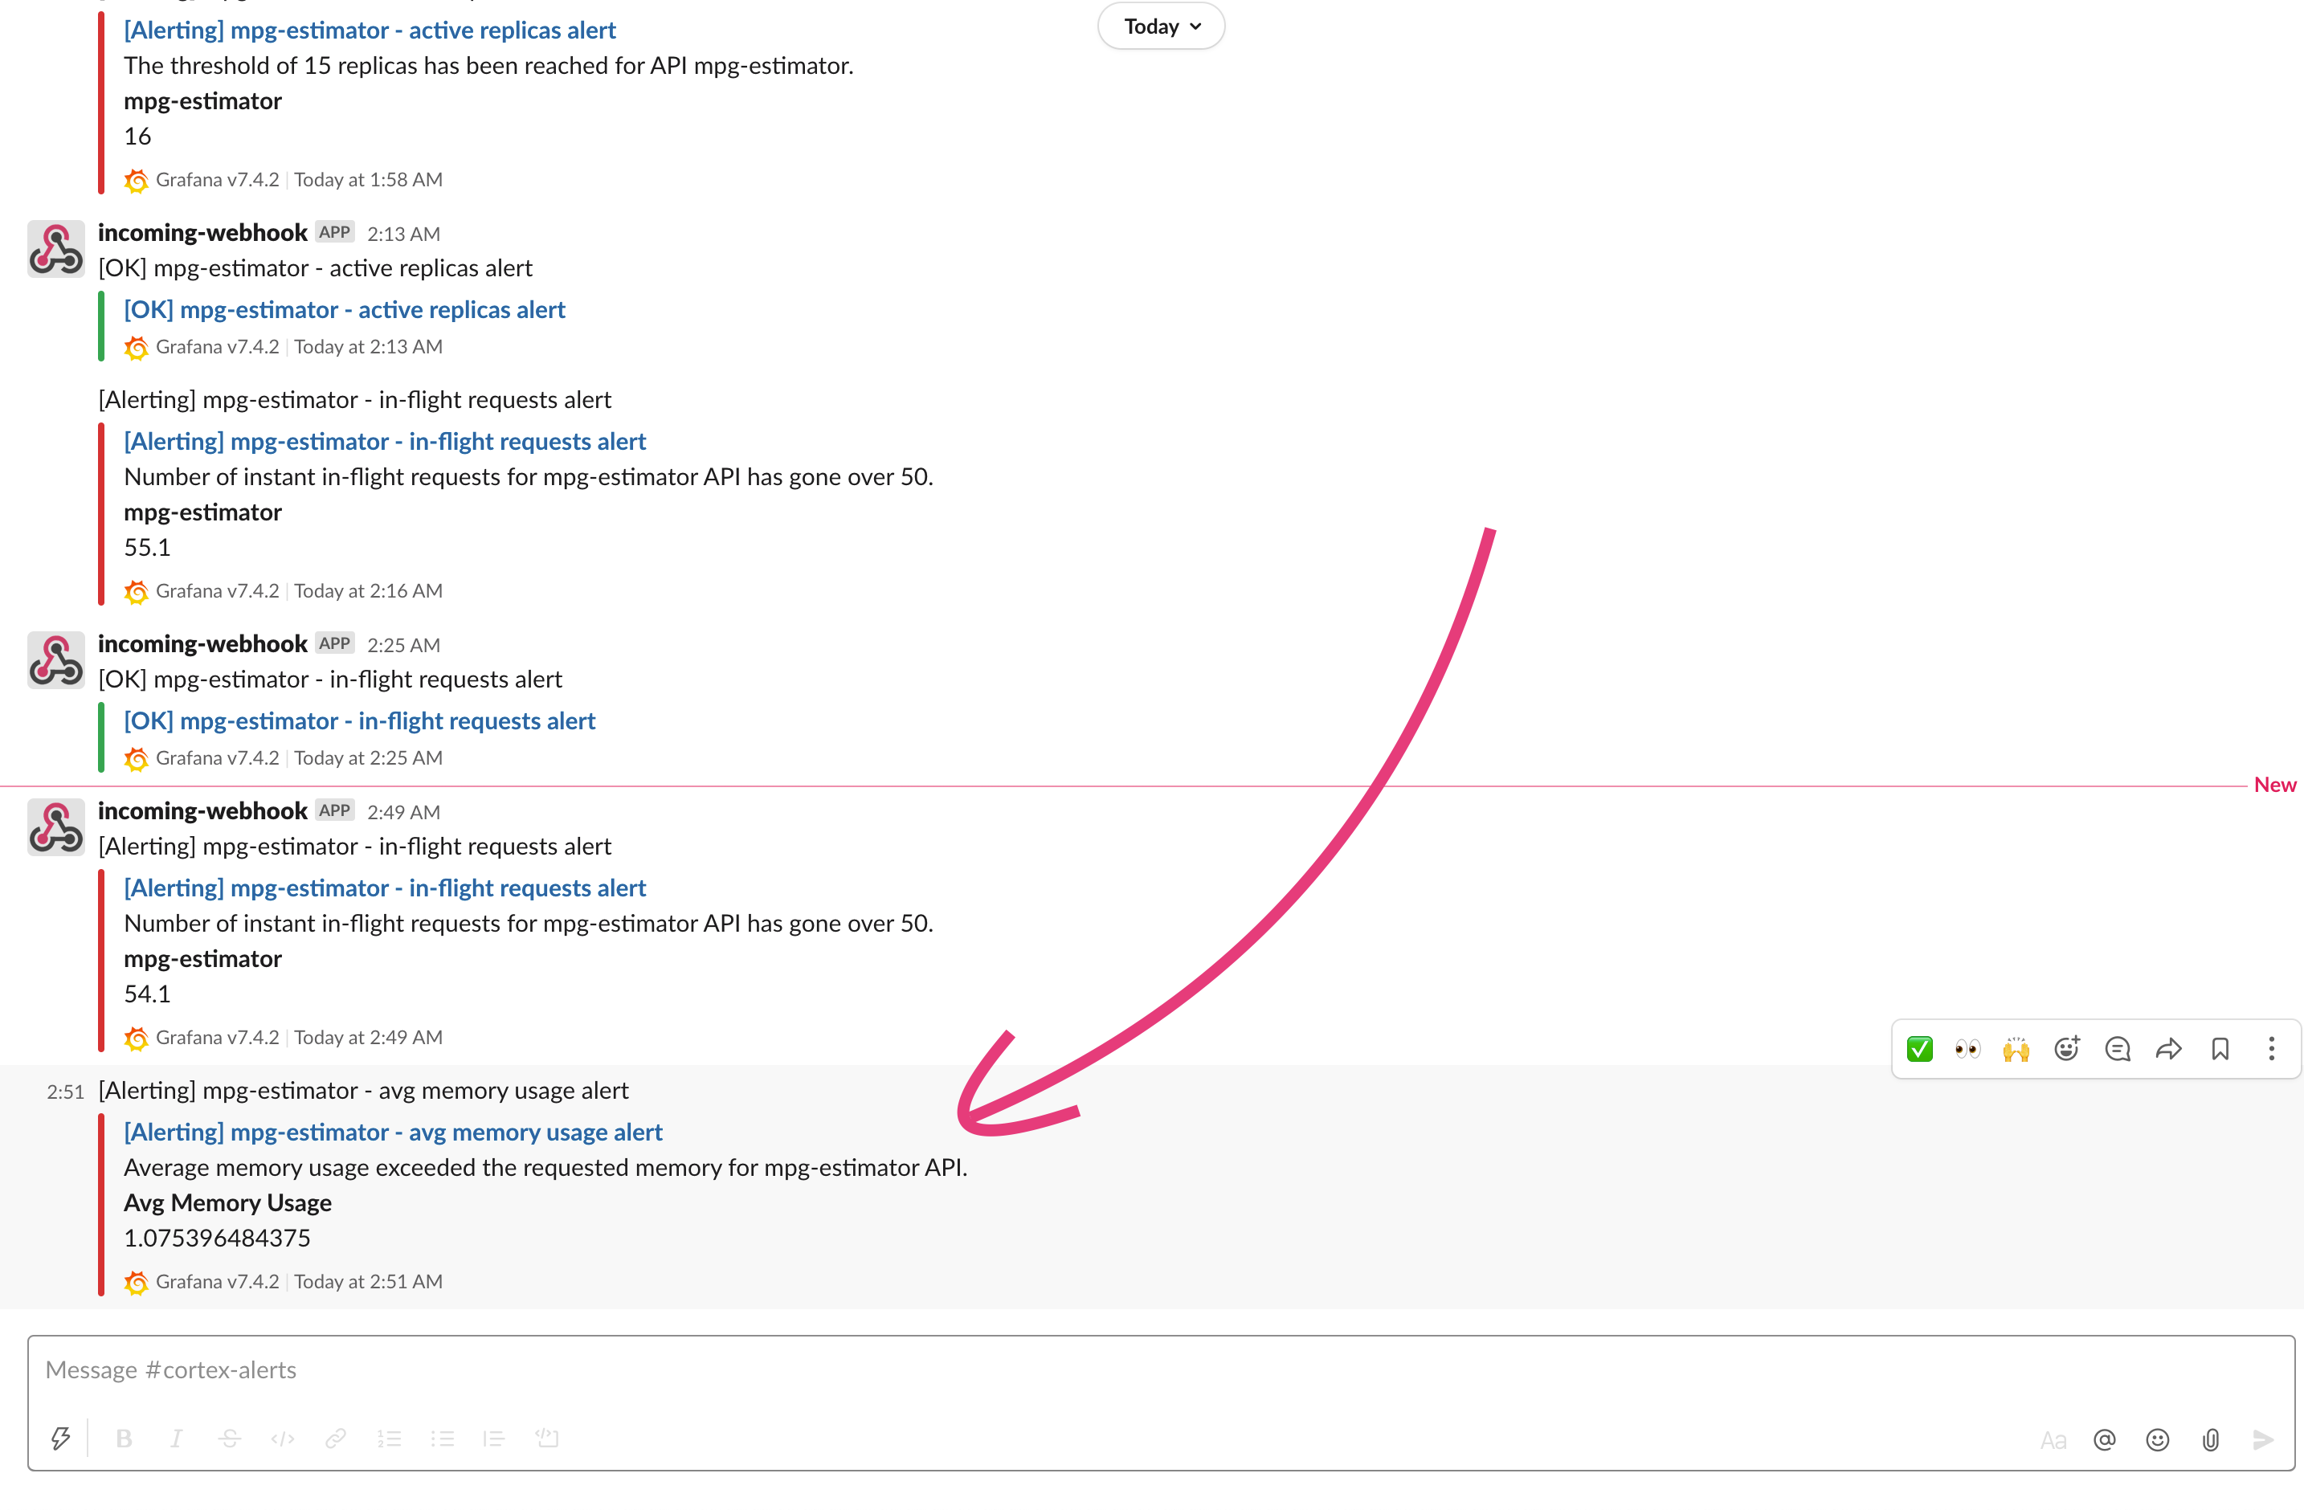Screen dimensions: 2304x1510
Task: Open the avg memory usage alert link
Action: click(393, 1132)
